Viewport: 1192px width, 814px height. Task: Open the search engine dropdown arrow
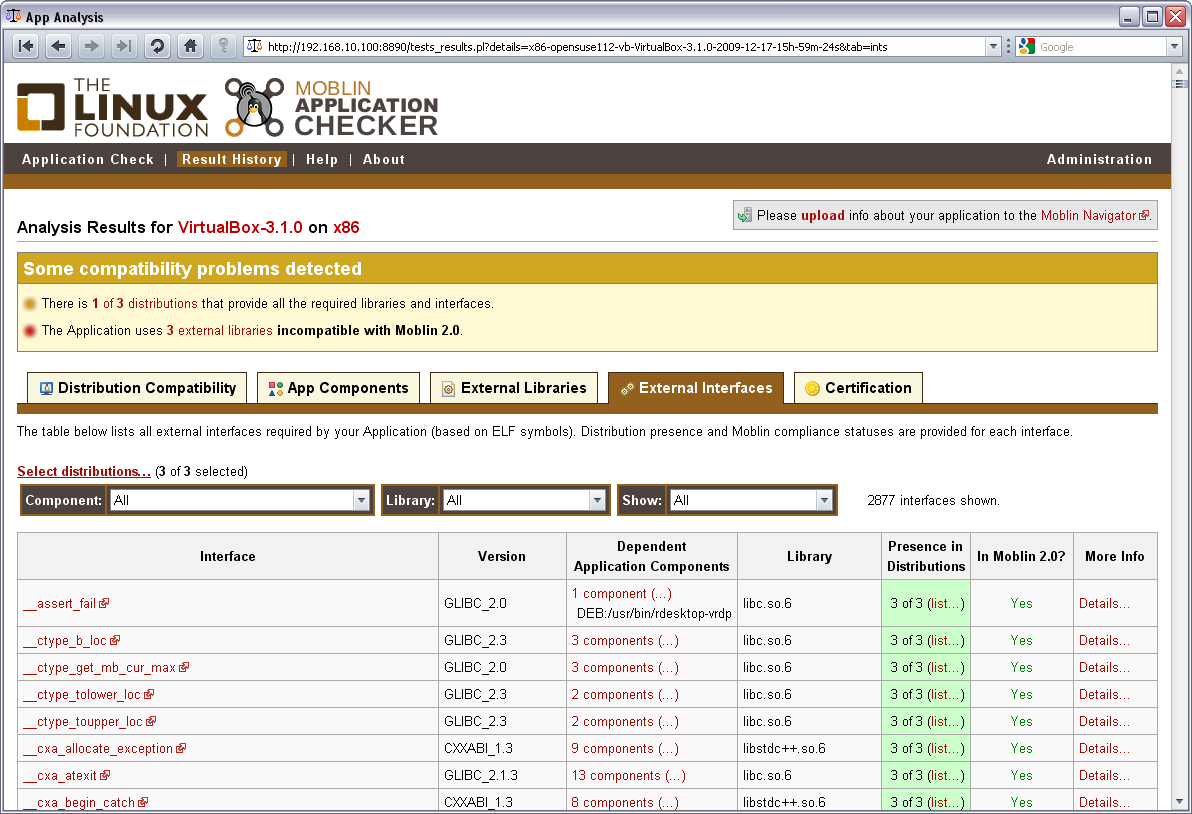click(x=1175, y=46)
